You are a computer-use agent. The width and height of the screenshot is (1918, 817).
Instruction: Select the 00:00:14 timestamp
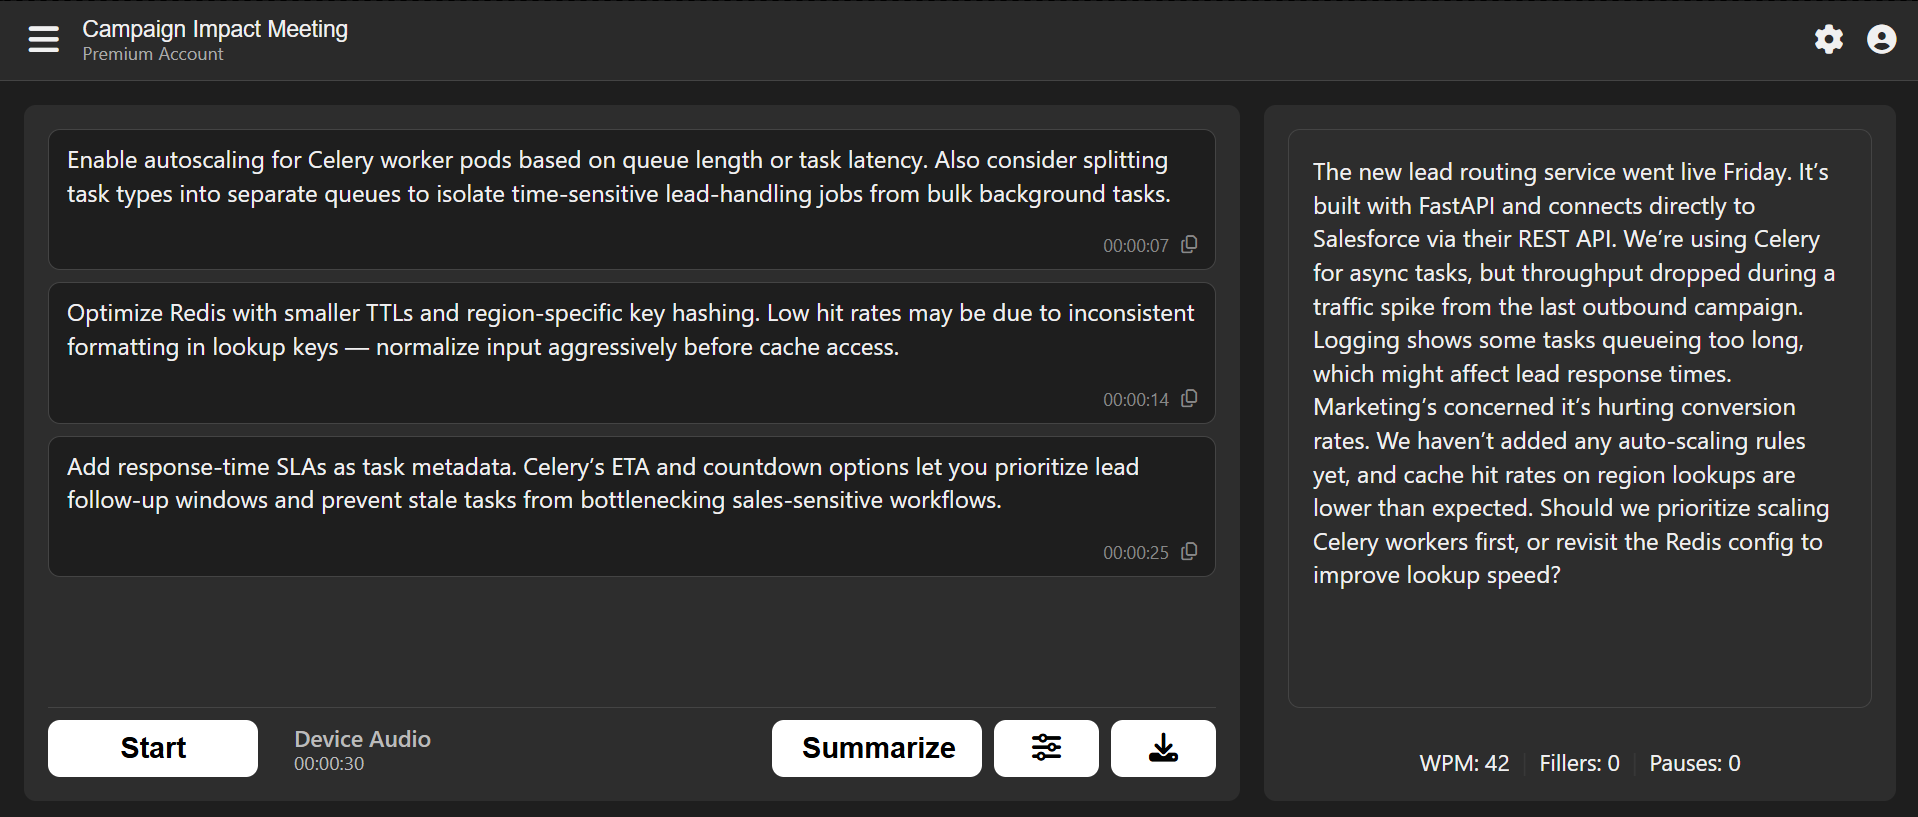tap(1135, 400)
